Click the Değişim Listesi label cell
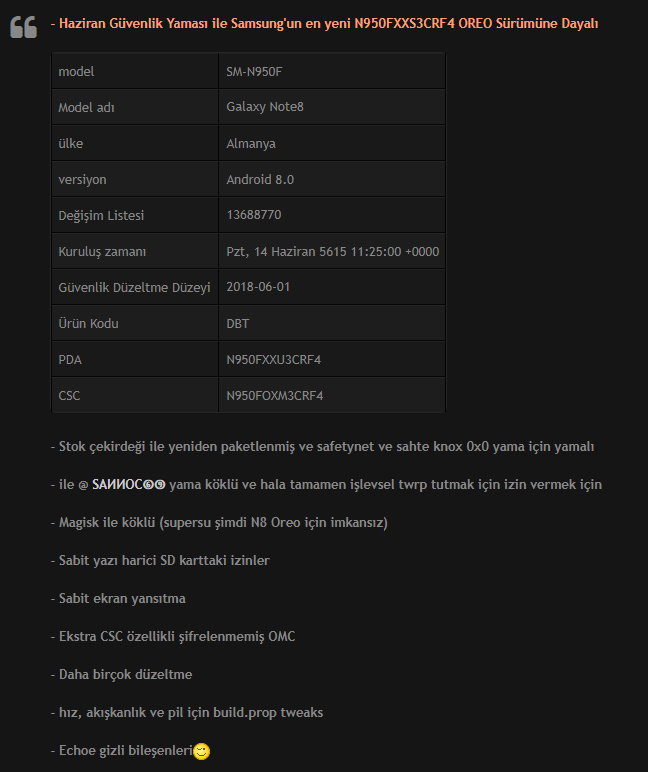 tap(135, 215)
